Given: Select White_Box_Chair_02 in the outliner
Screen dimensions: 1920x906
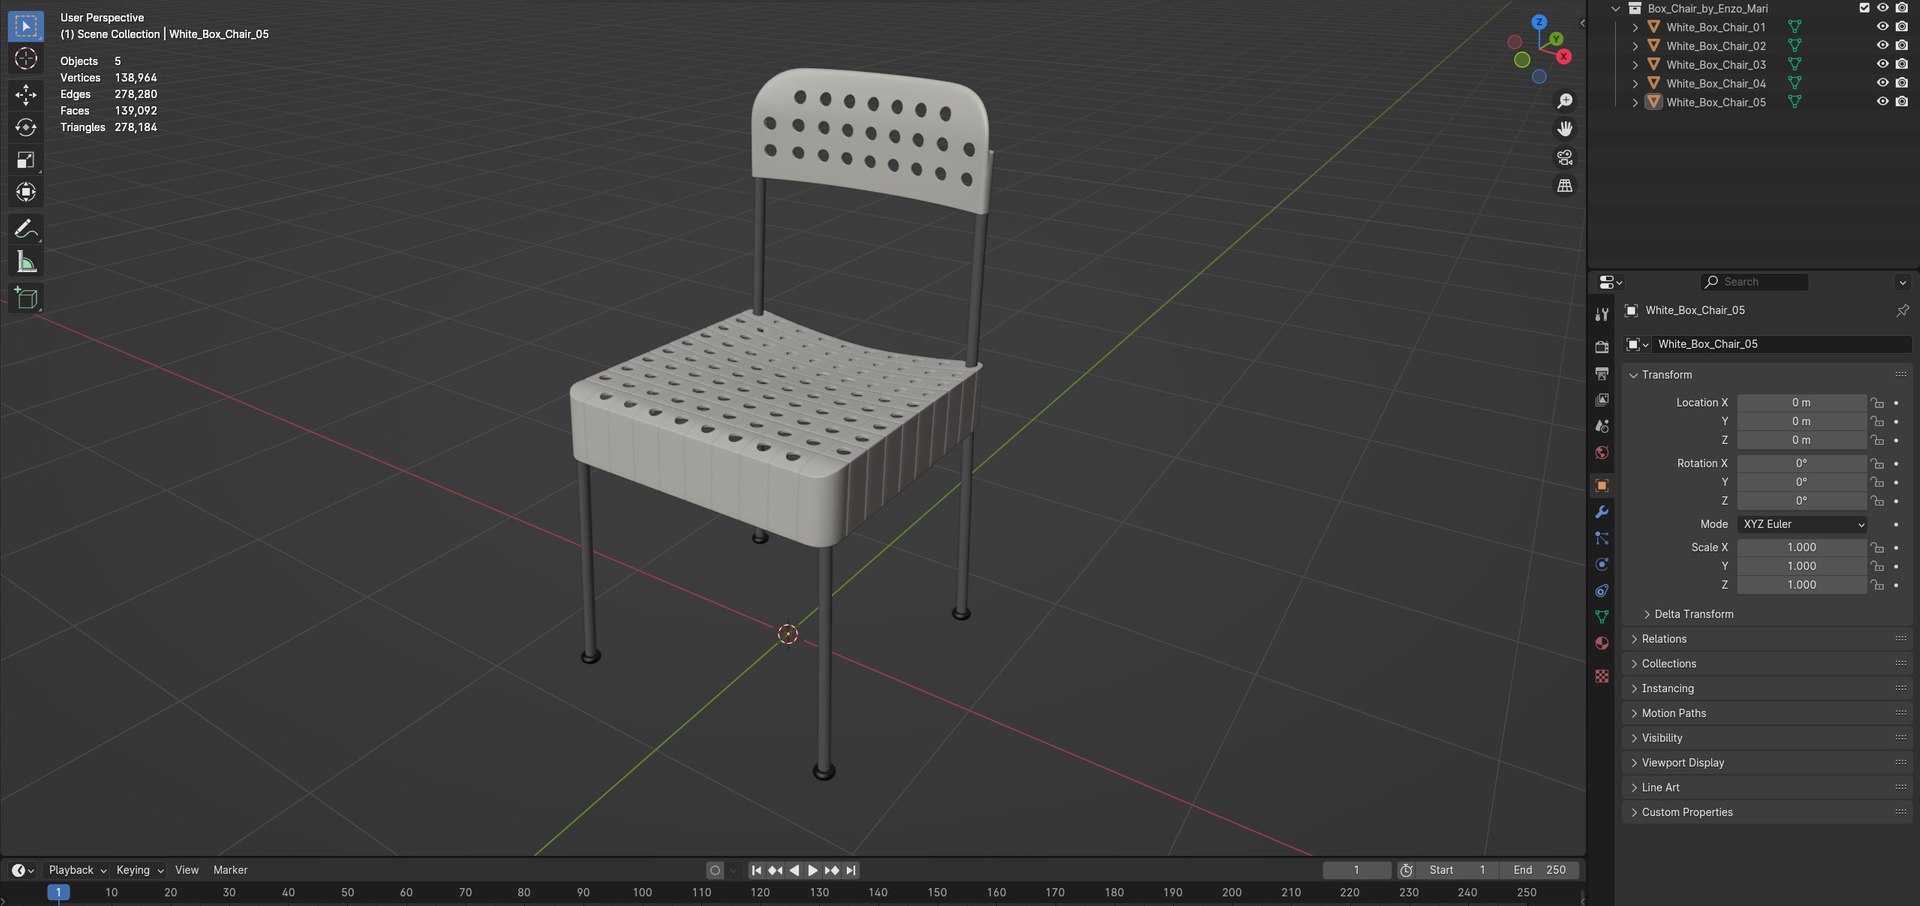Looking at the screenshot, I should point(1716,46).
